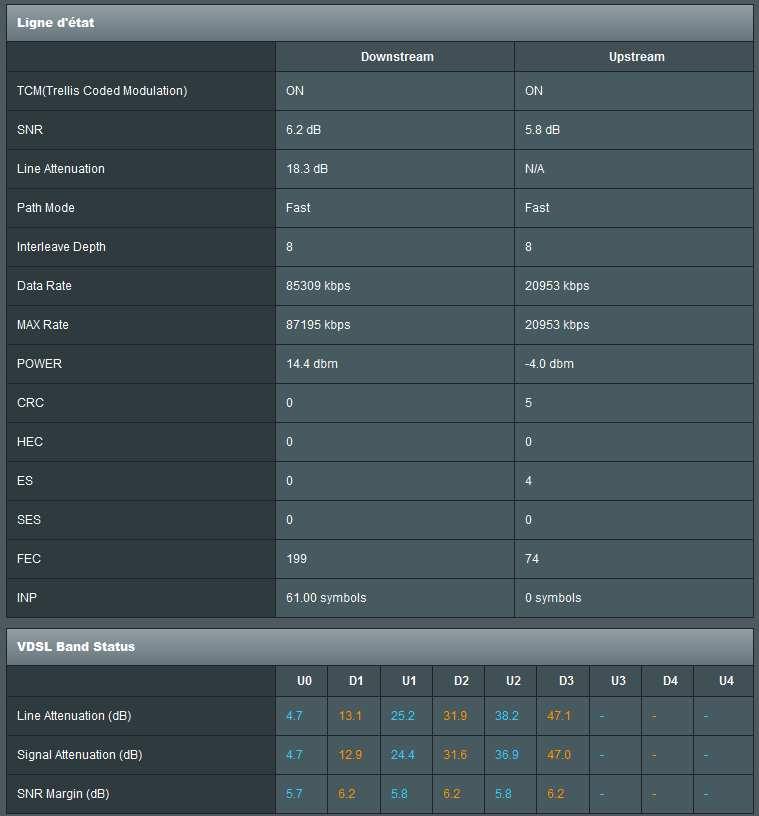Click the upstream SNR value 5.8 dB
Image resolution: width=759 pixels, height=816 pixels.
(x=542, y=130)
